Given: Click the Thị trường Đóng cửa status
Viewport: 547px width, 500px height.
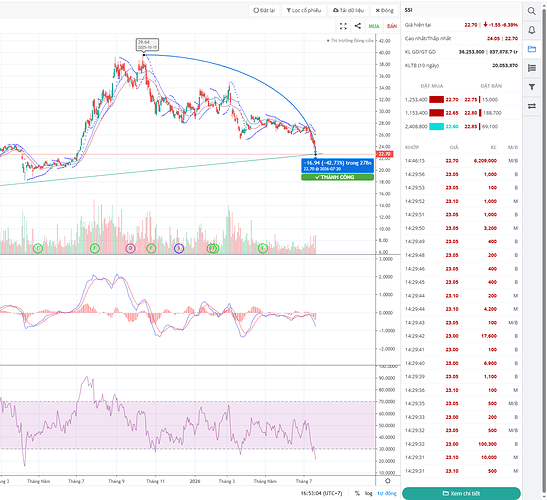Looking at the screenshot, I should (x=350, y=41).
